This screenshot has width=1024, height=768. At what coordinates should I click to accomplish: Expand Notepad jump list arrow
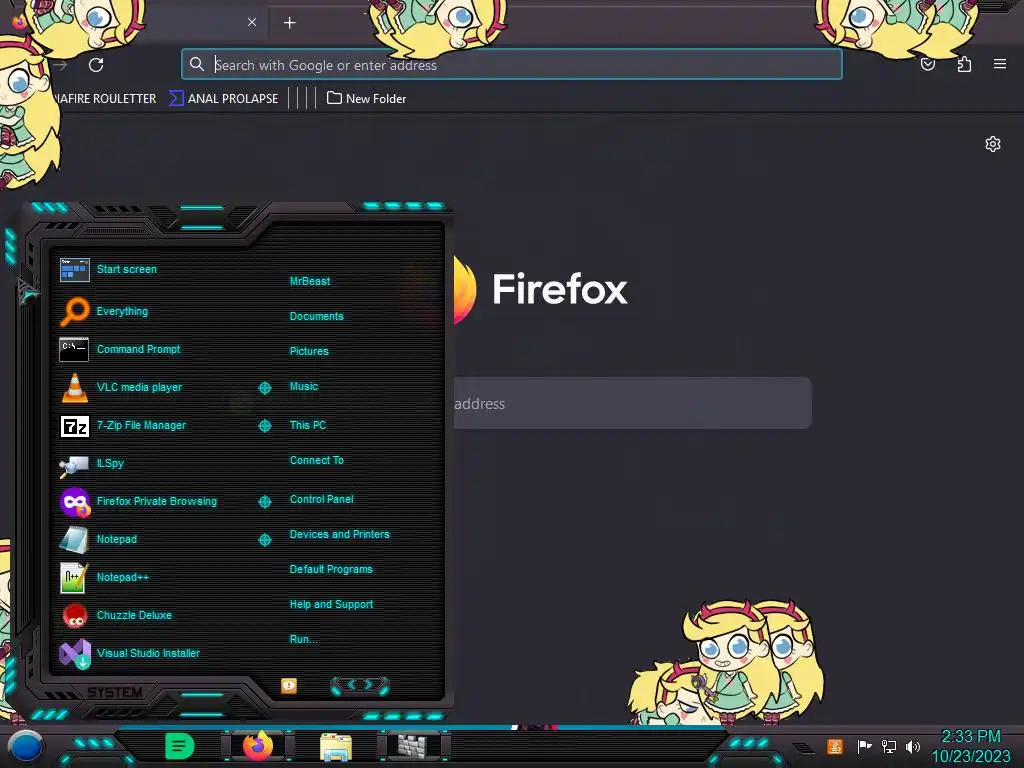264,539
